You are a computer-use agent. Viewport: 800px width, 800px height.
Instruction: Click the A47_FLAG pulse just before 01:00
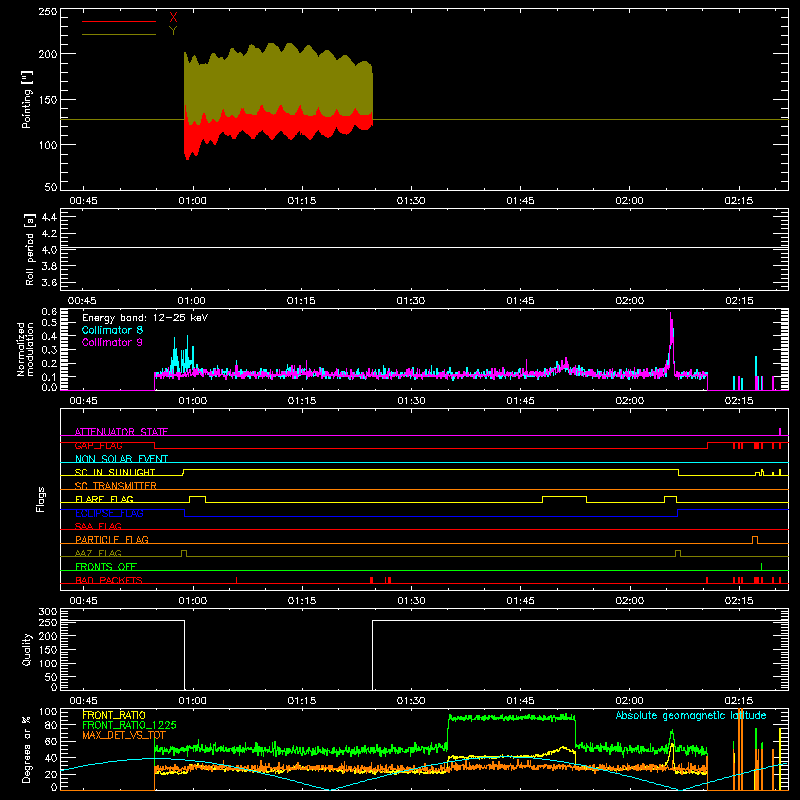pos(184,553)
